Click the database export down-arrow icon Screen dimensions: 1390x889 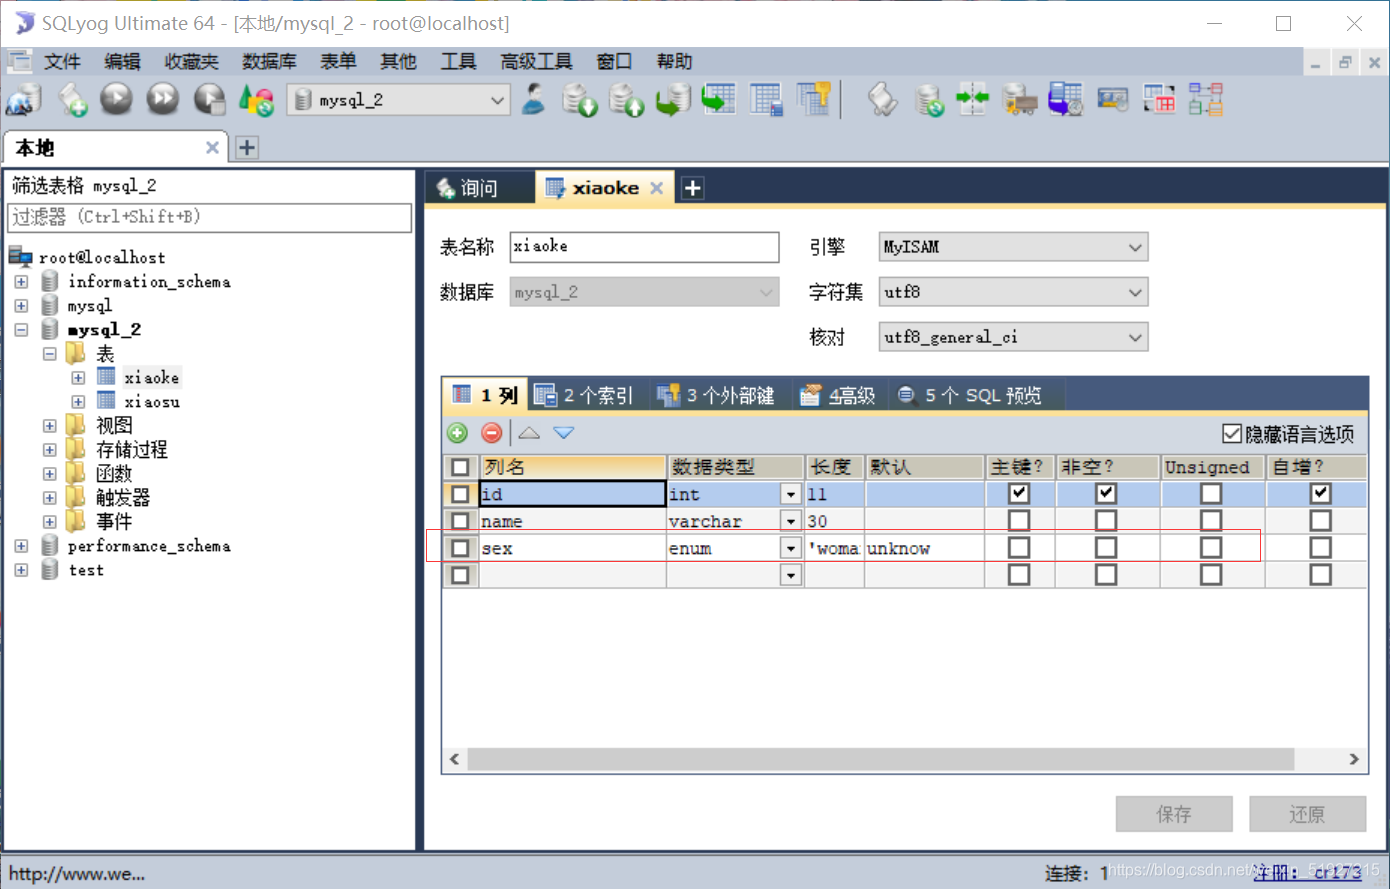pos(580,100)
